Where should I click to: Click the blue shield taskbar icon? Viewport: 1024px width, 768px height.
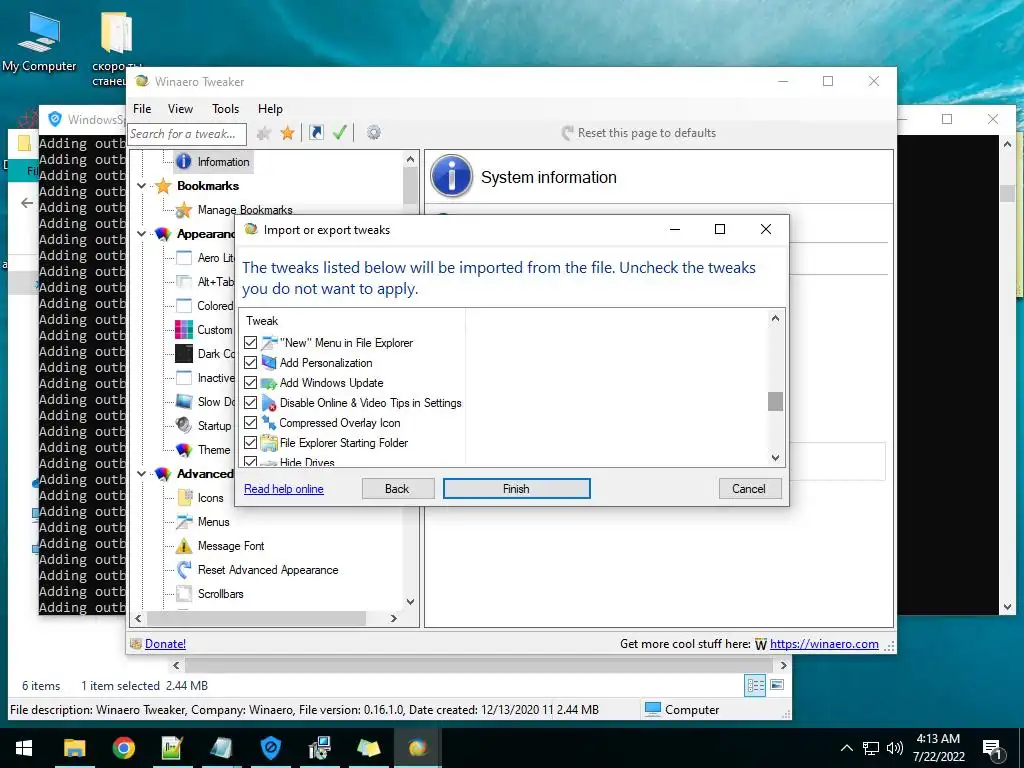[270, 748]
